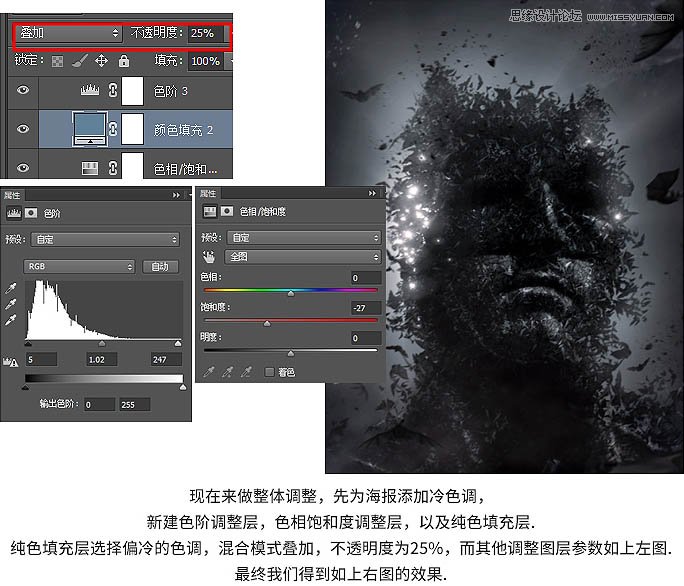684x586 pixels.
Task: Click the fill field showing 100%
Action: pyautogui.click(x=205, y=61)
